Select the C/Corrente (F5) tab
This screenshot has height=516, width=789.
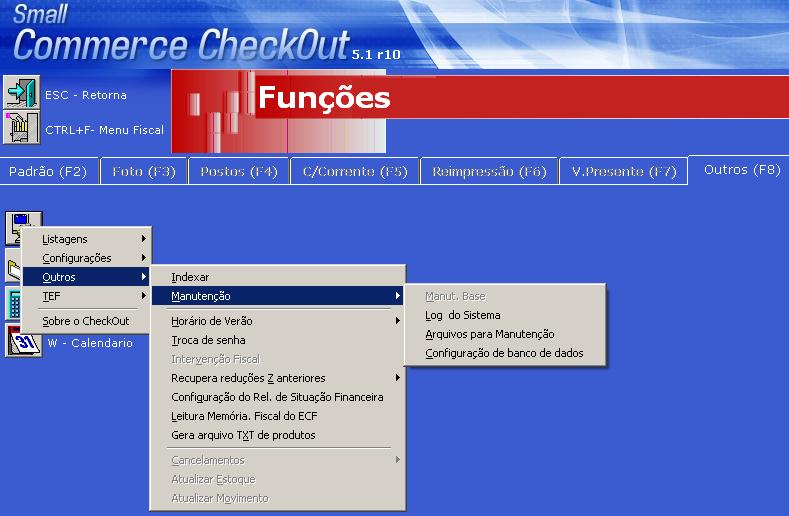tap(355, 172)
